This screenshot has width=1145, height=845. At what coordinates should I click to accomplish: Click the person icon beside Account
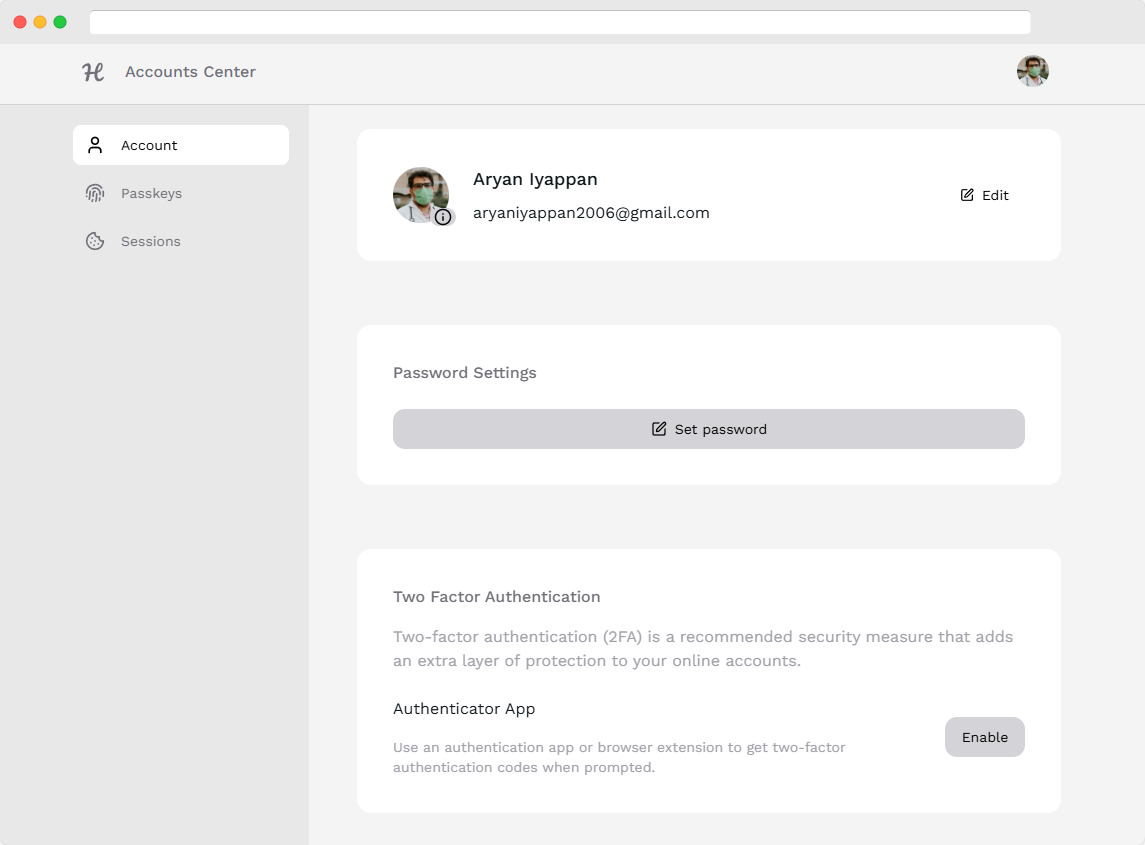click(x=95, y=145)
